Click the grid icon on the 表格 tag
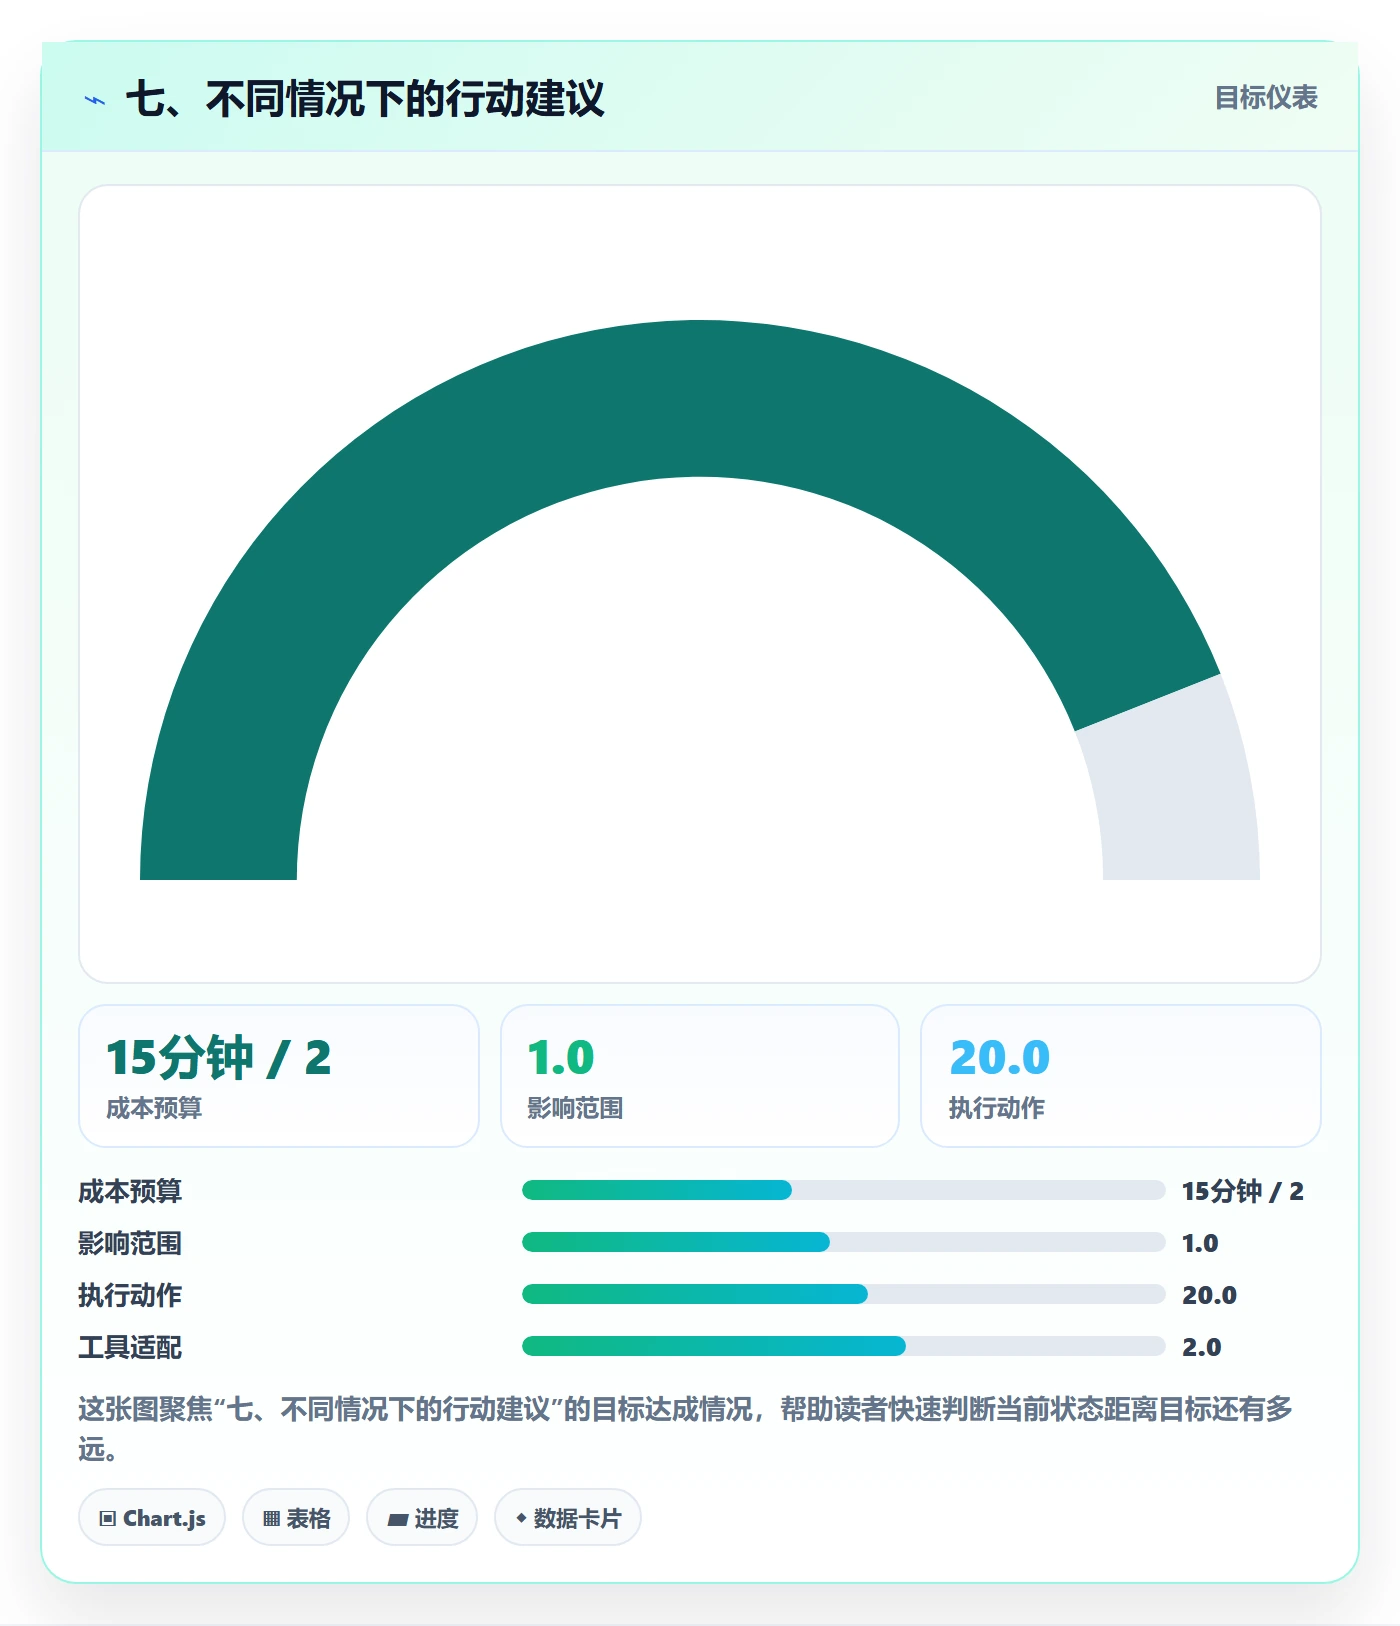 (271, 1518)
